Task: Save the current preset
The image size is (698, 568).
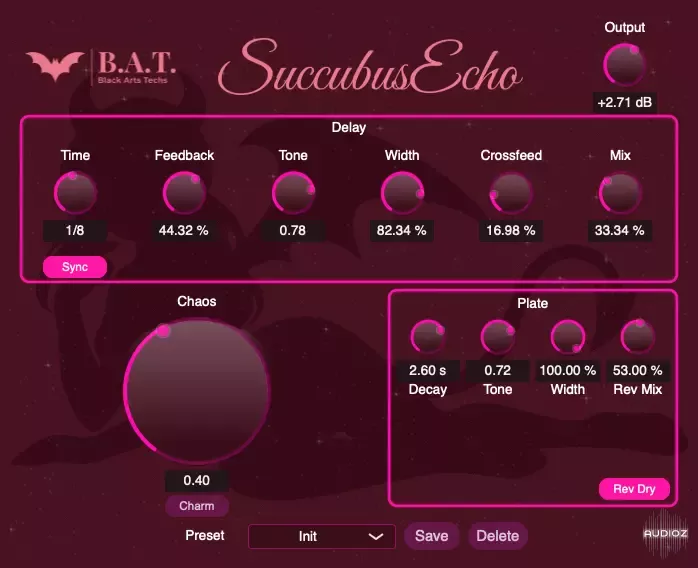Action: pos(431,536)
